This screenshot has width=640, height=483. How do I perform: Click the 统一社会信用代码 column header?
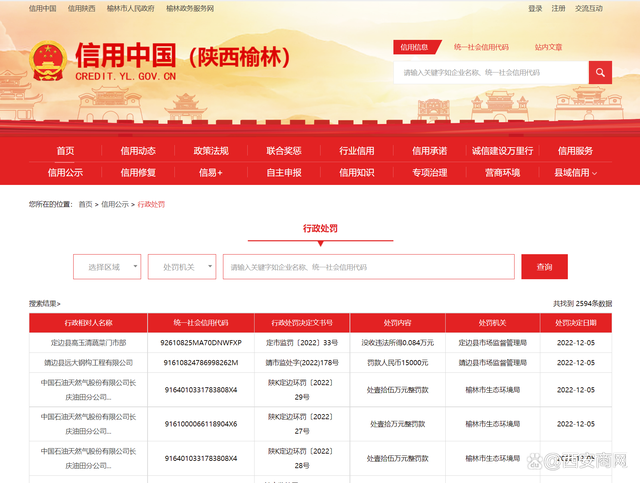coord(201,323)
